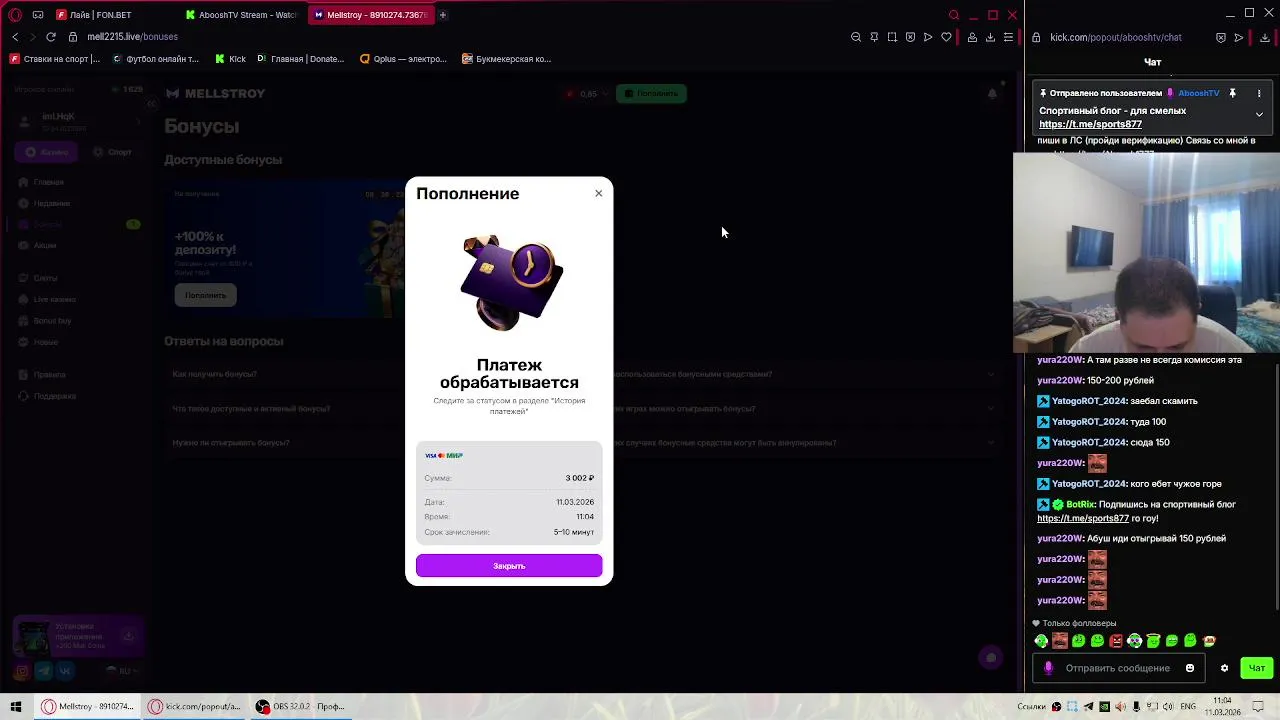Open the GX Corner gamepad icon
This screenshot has width=1280, height=720.
[38, 15]
